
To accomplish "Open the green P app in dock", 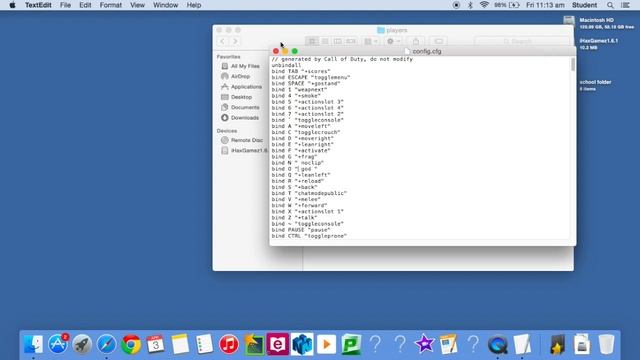I will pyautogui.click(x=351, y=344).
